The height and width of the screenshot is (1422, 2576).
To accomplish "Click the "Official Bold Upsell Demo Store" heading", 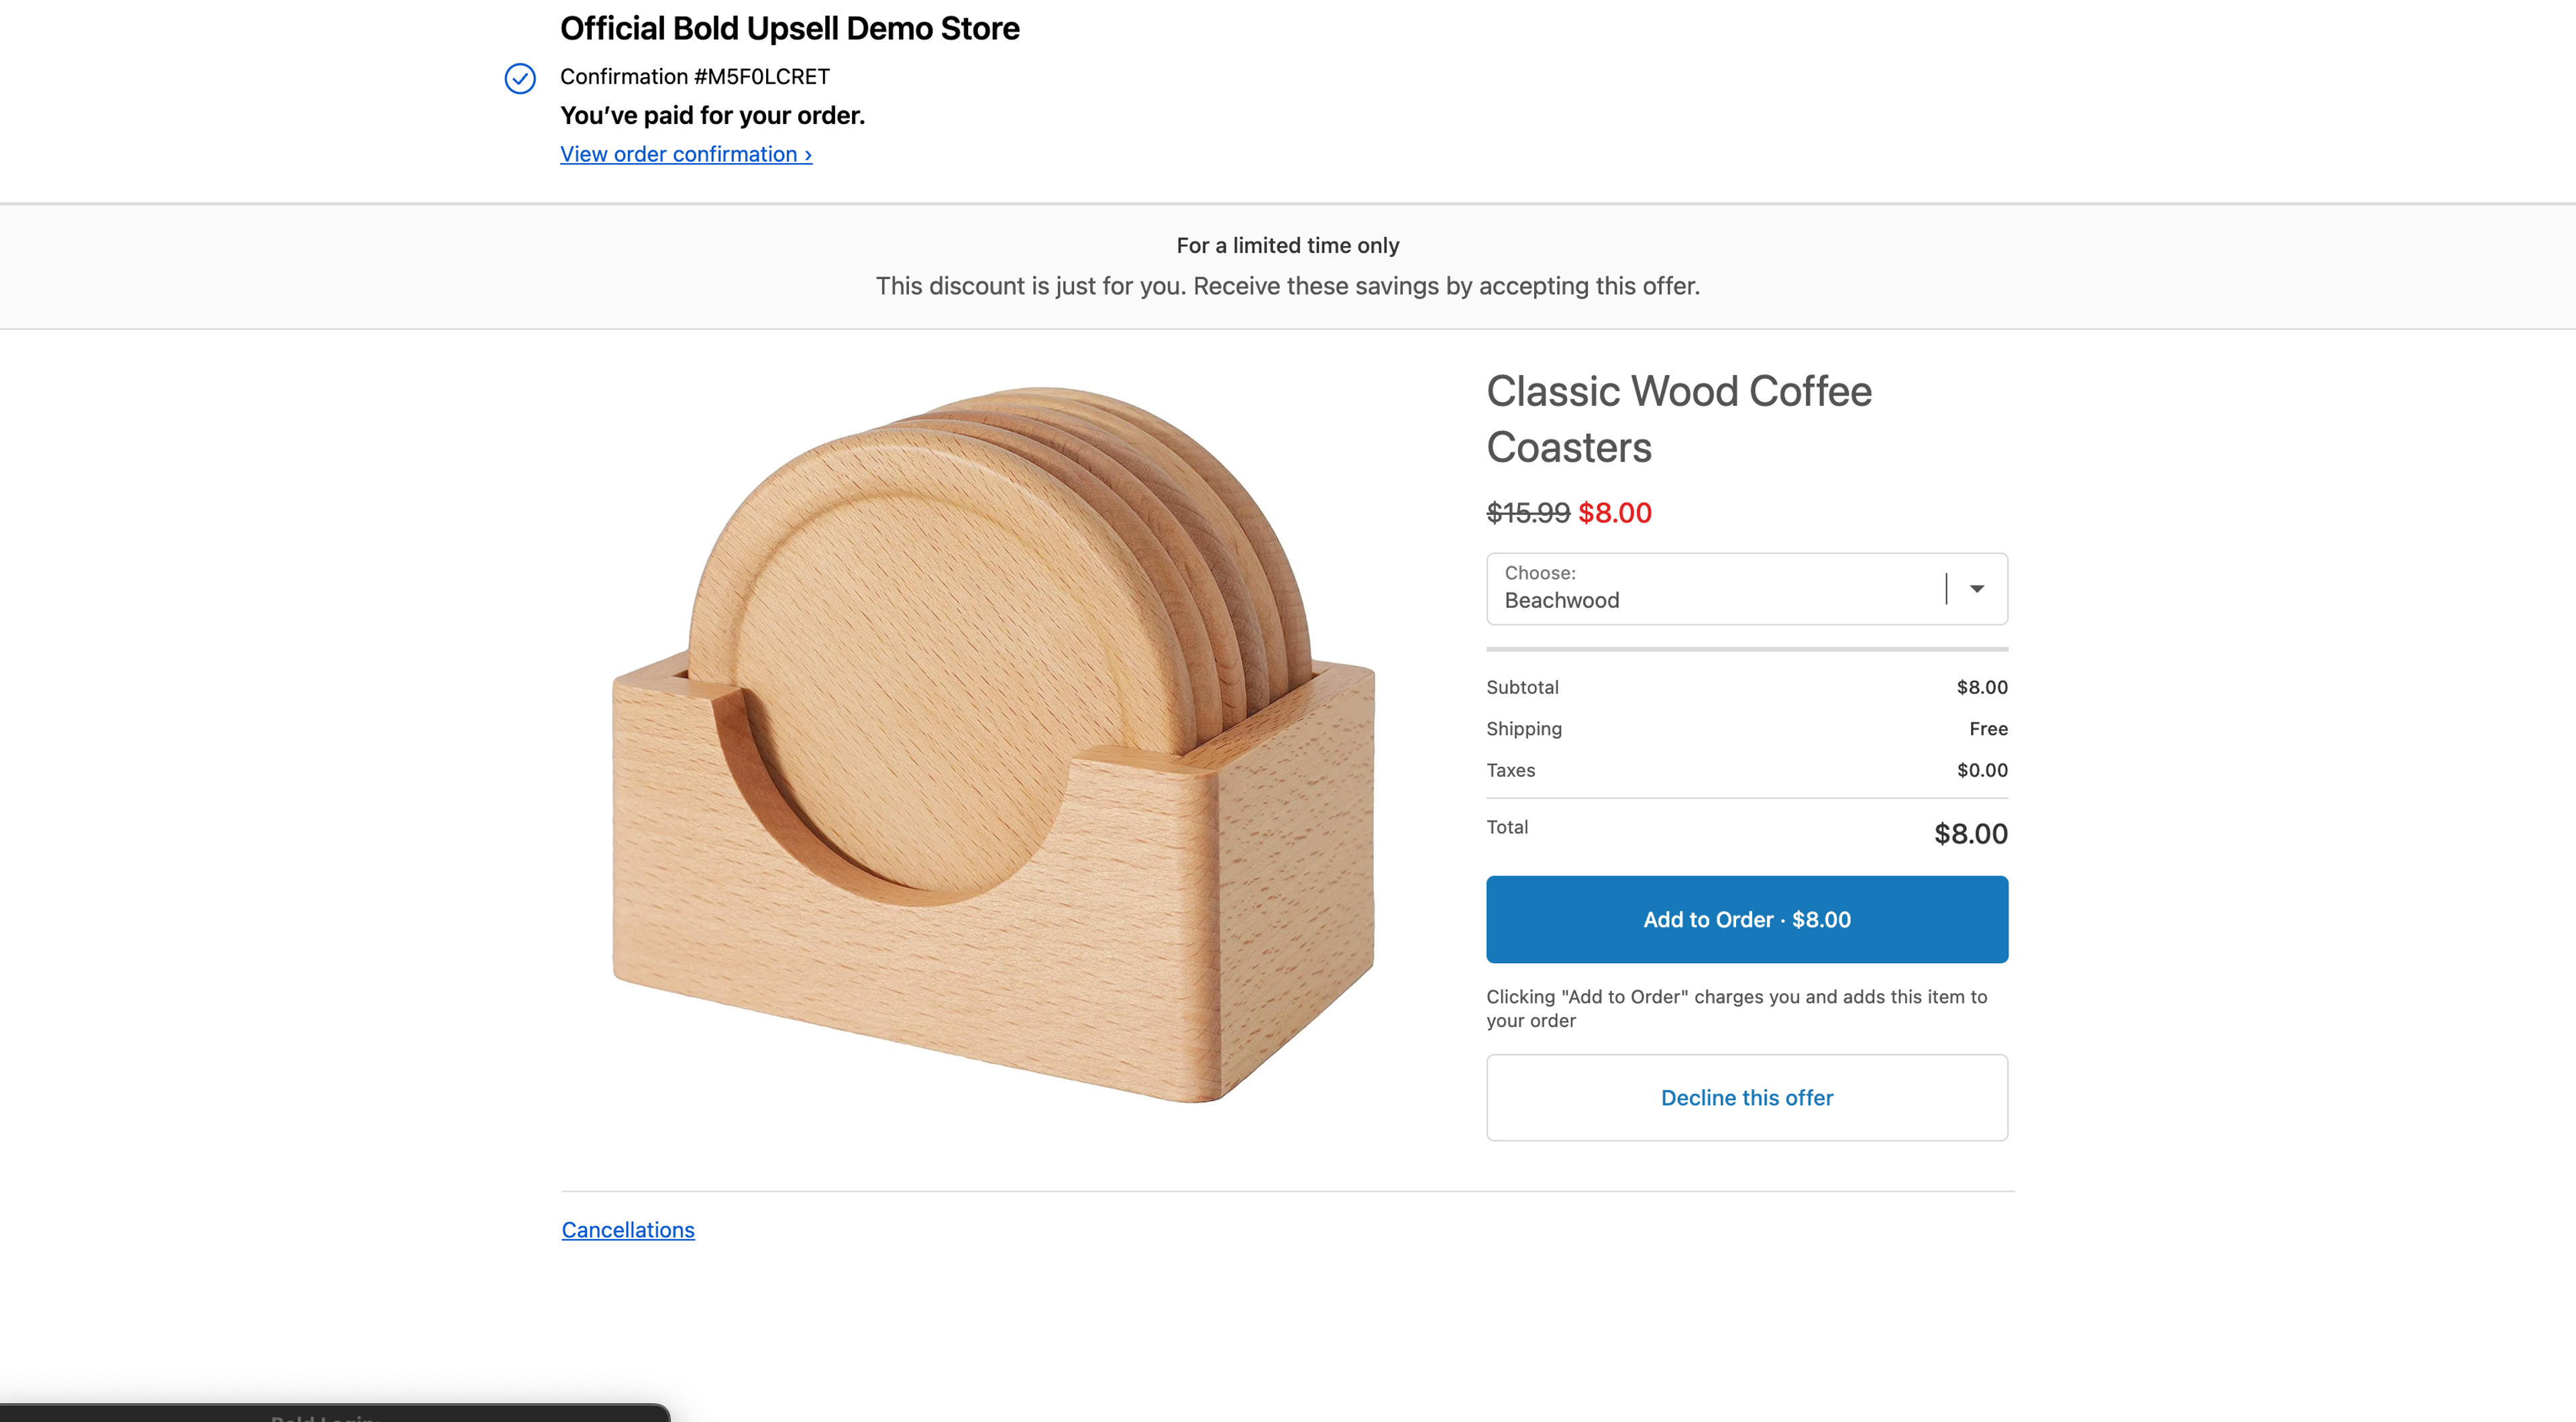I will pyautogui.click(x=790, y=28).
